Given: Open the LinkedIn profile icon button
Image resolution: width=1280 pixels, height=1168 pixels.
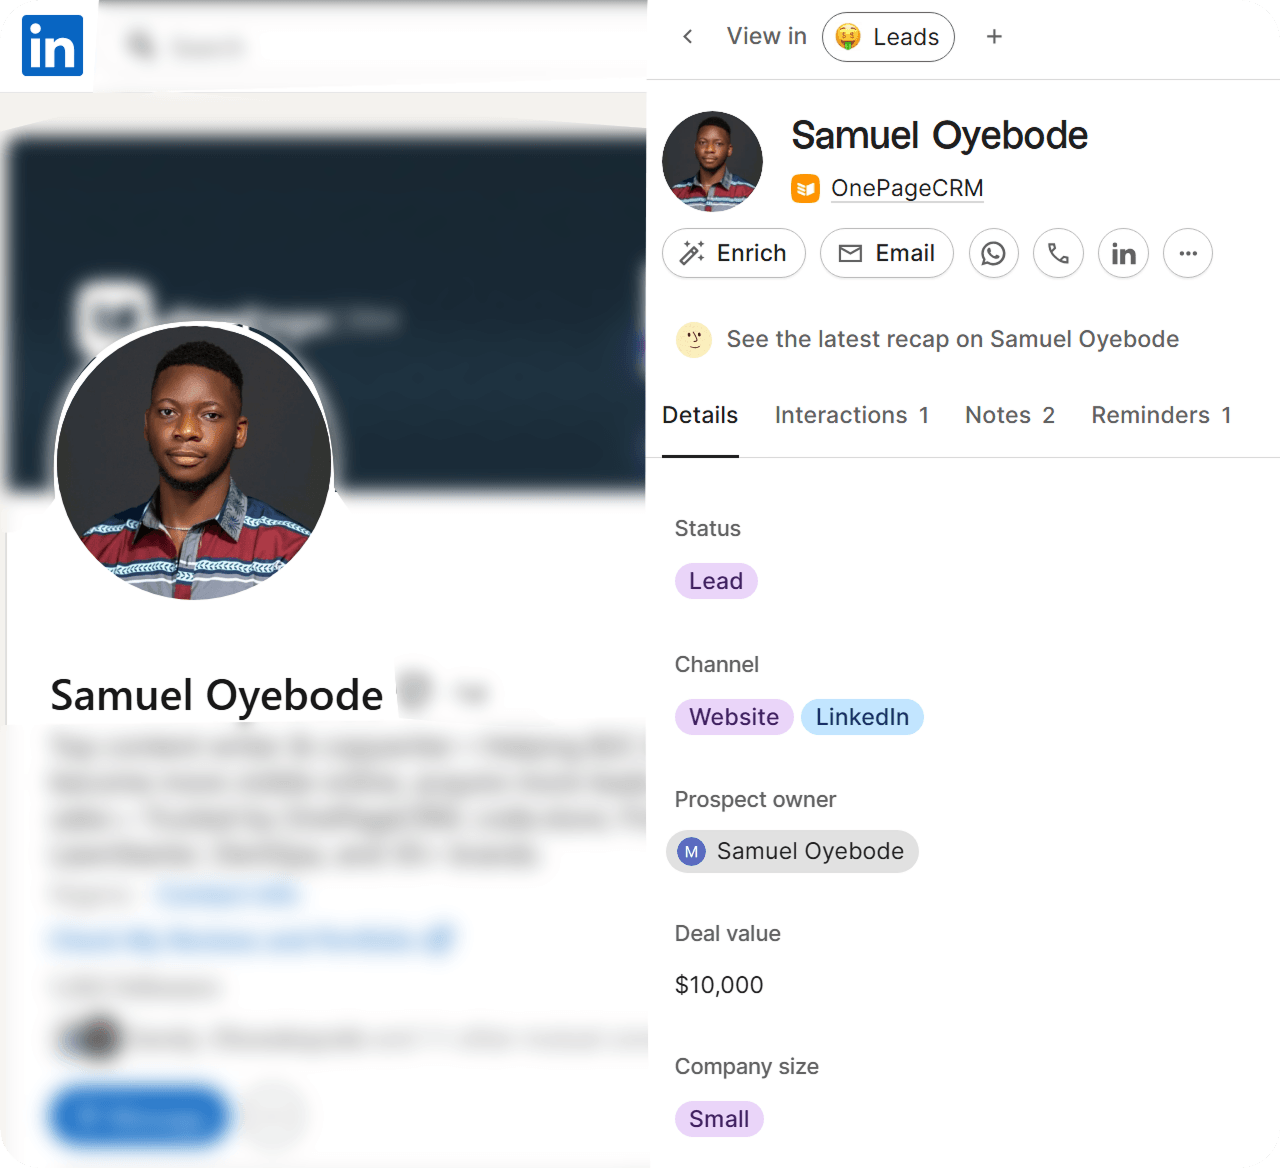Looking at the screenshot, I should (1124, 253).
